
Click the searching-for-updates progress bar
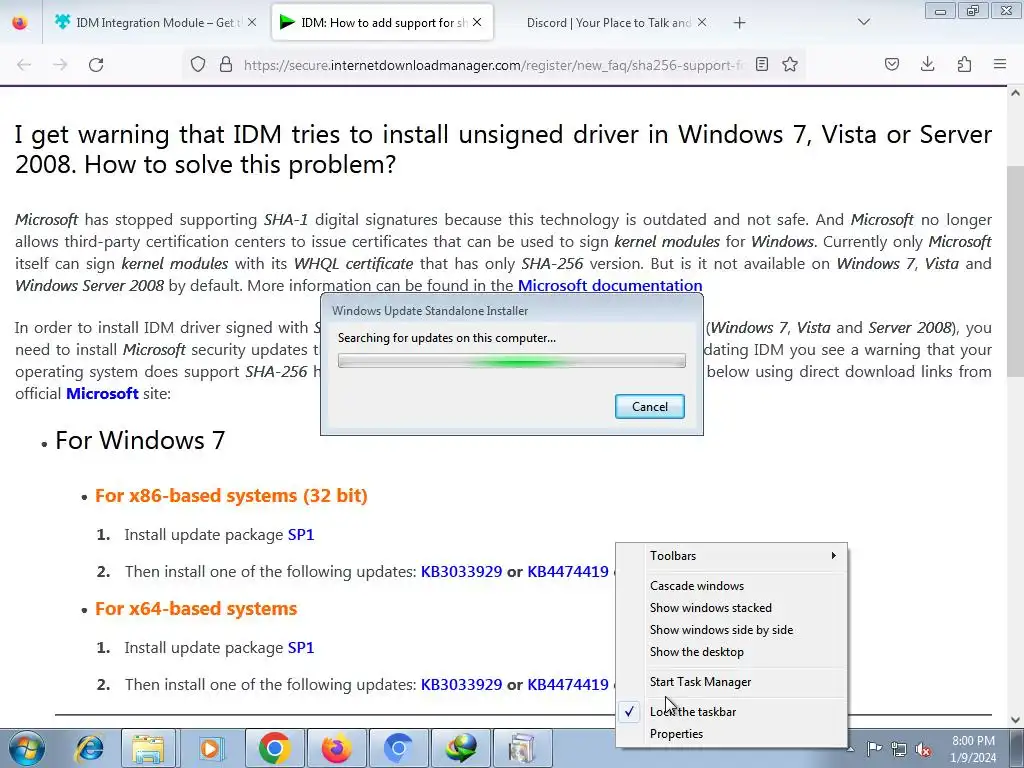click(x=511, y=361)
